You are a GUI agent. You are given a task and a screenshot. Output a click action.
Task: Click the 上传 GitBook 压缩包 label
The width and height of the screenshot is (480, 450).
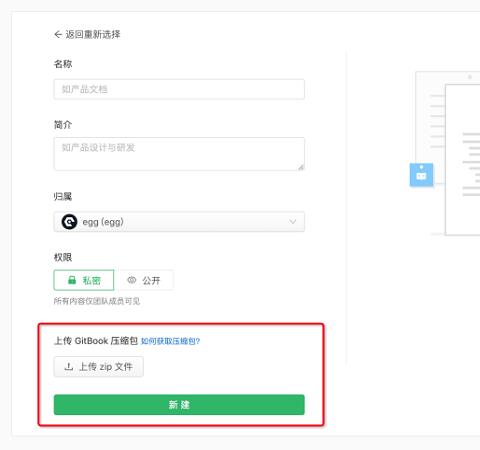coord(96,341)
